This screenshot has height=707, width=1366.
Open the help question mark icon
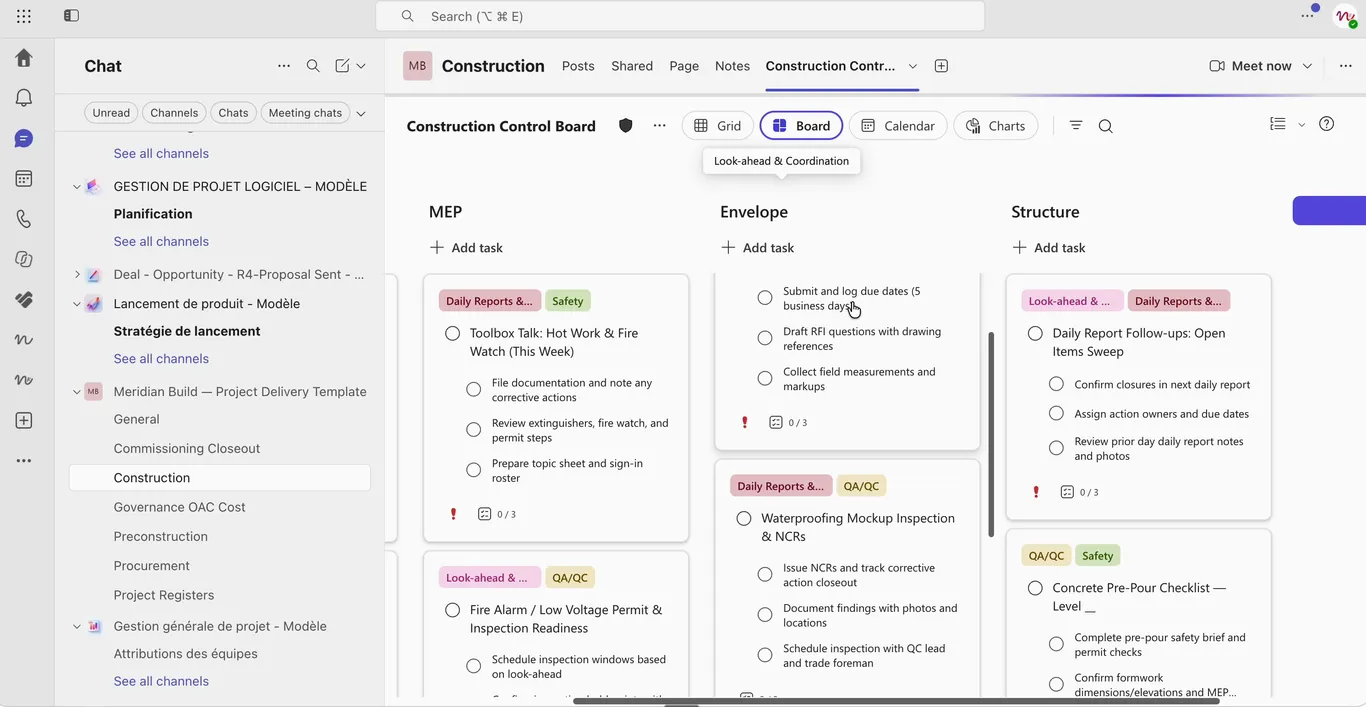[x=1326, y=124]
